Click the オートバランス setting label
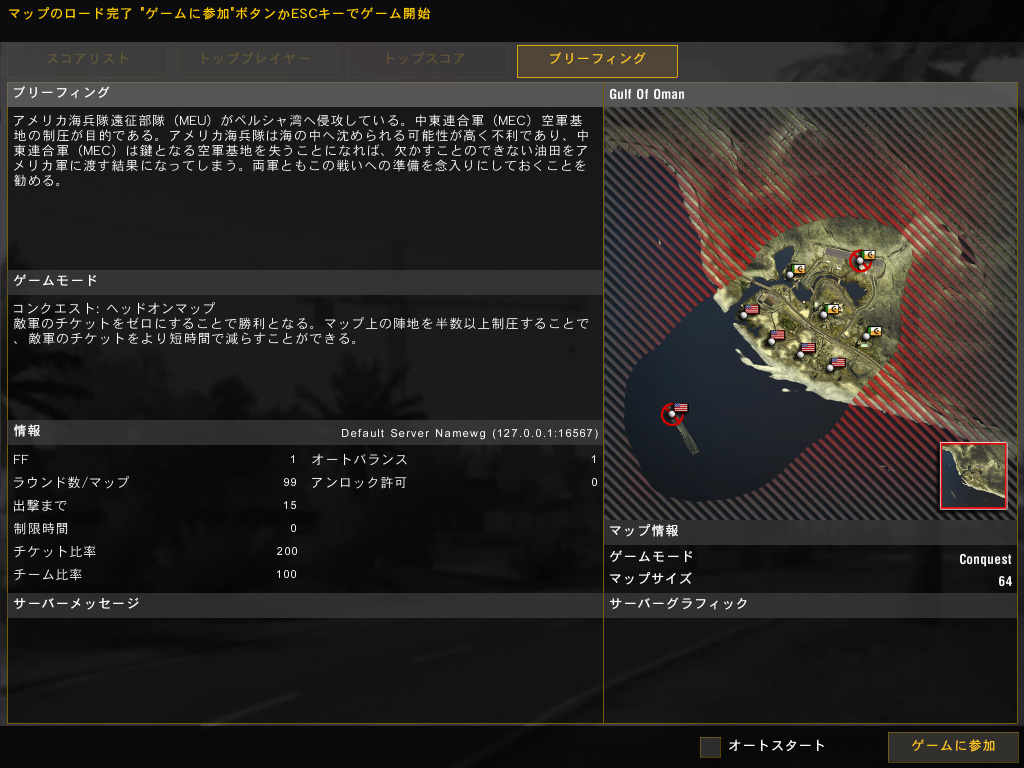Image resolution: width=1024 pixels, height=768 pixels. tap(359, 460)
